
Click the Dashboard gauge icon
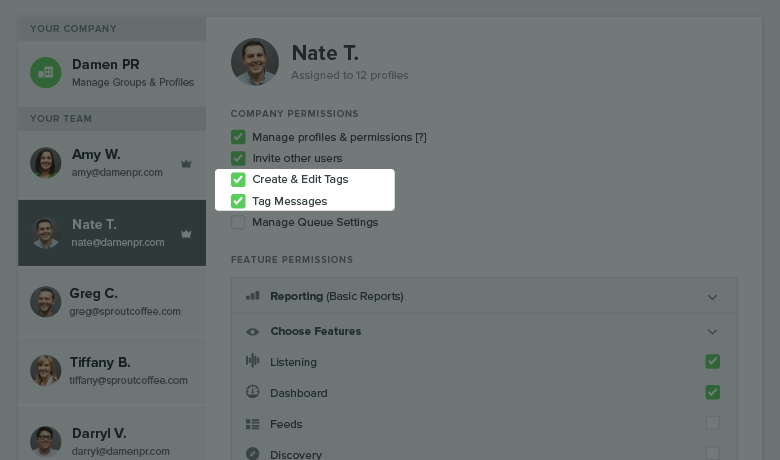253,392
